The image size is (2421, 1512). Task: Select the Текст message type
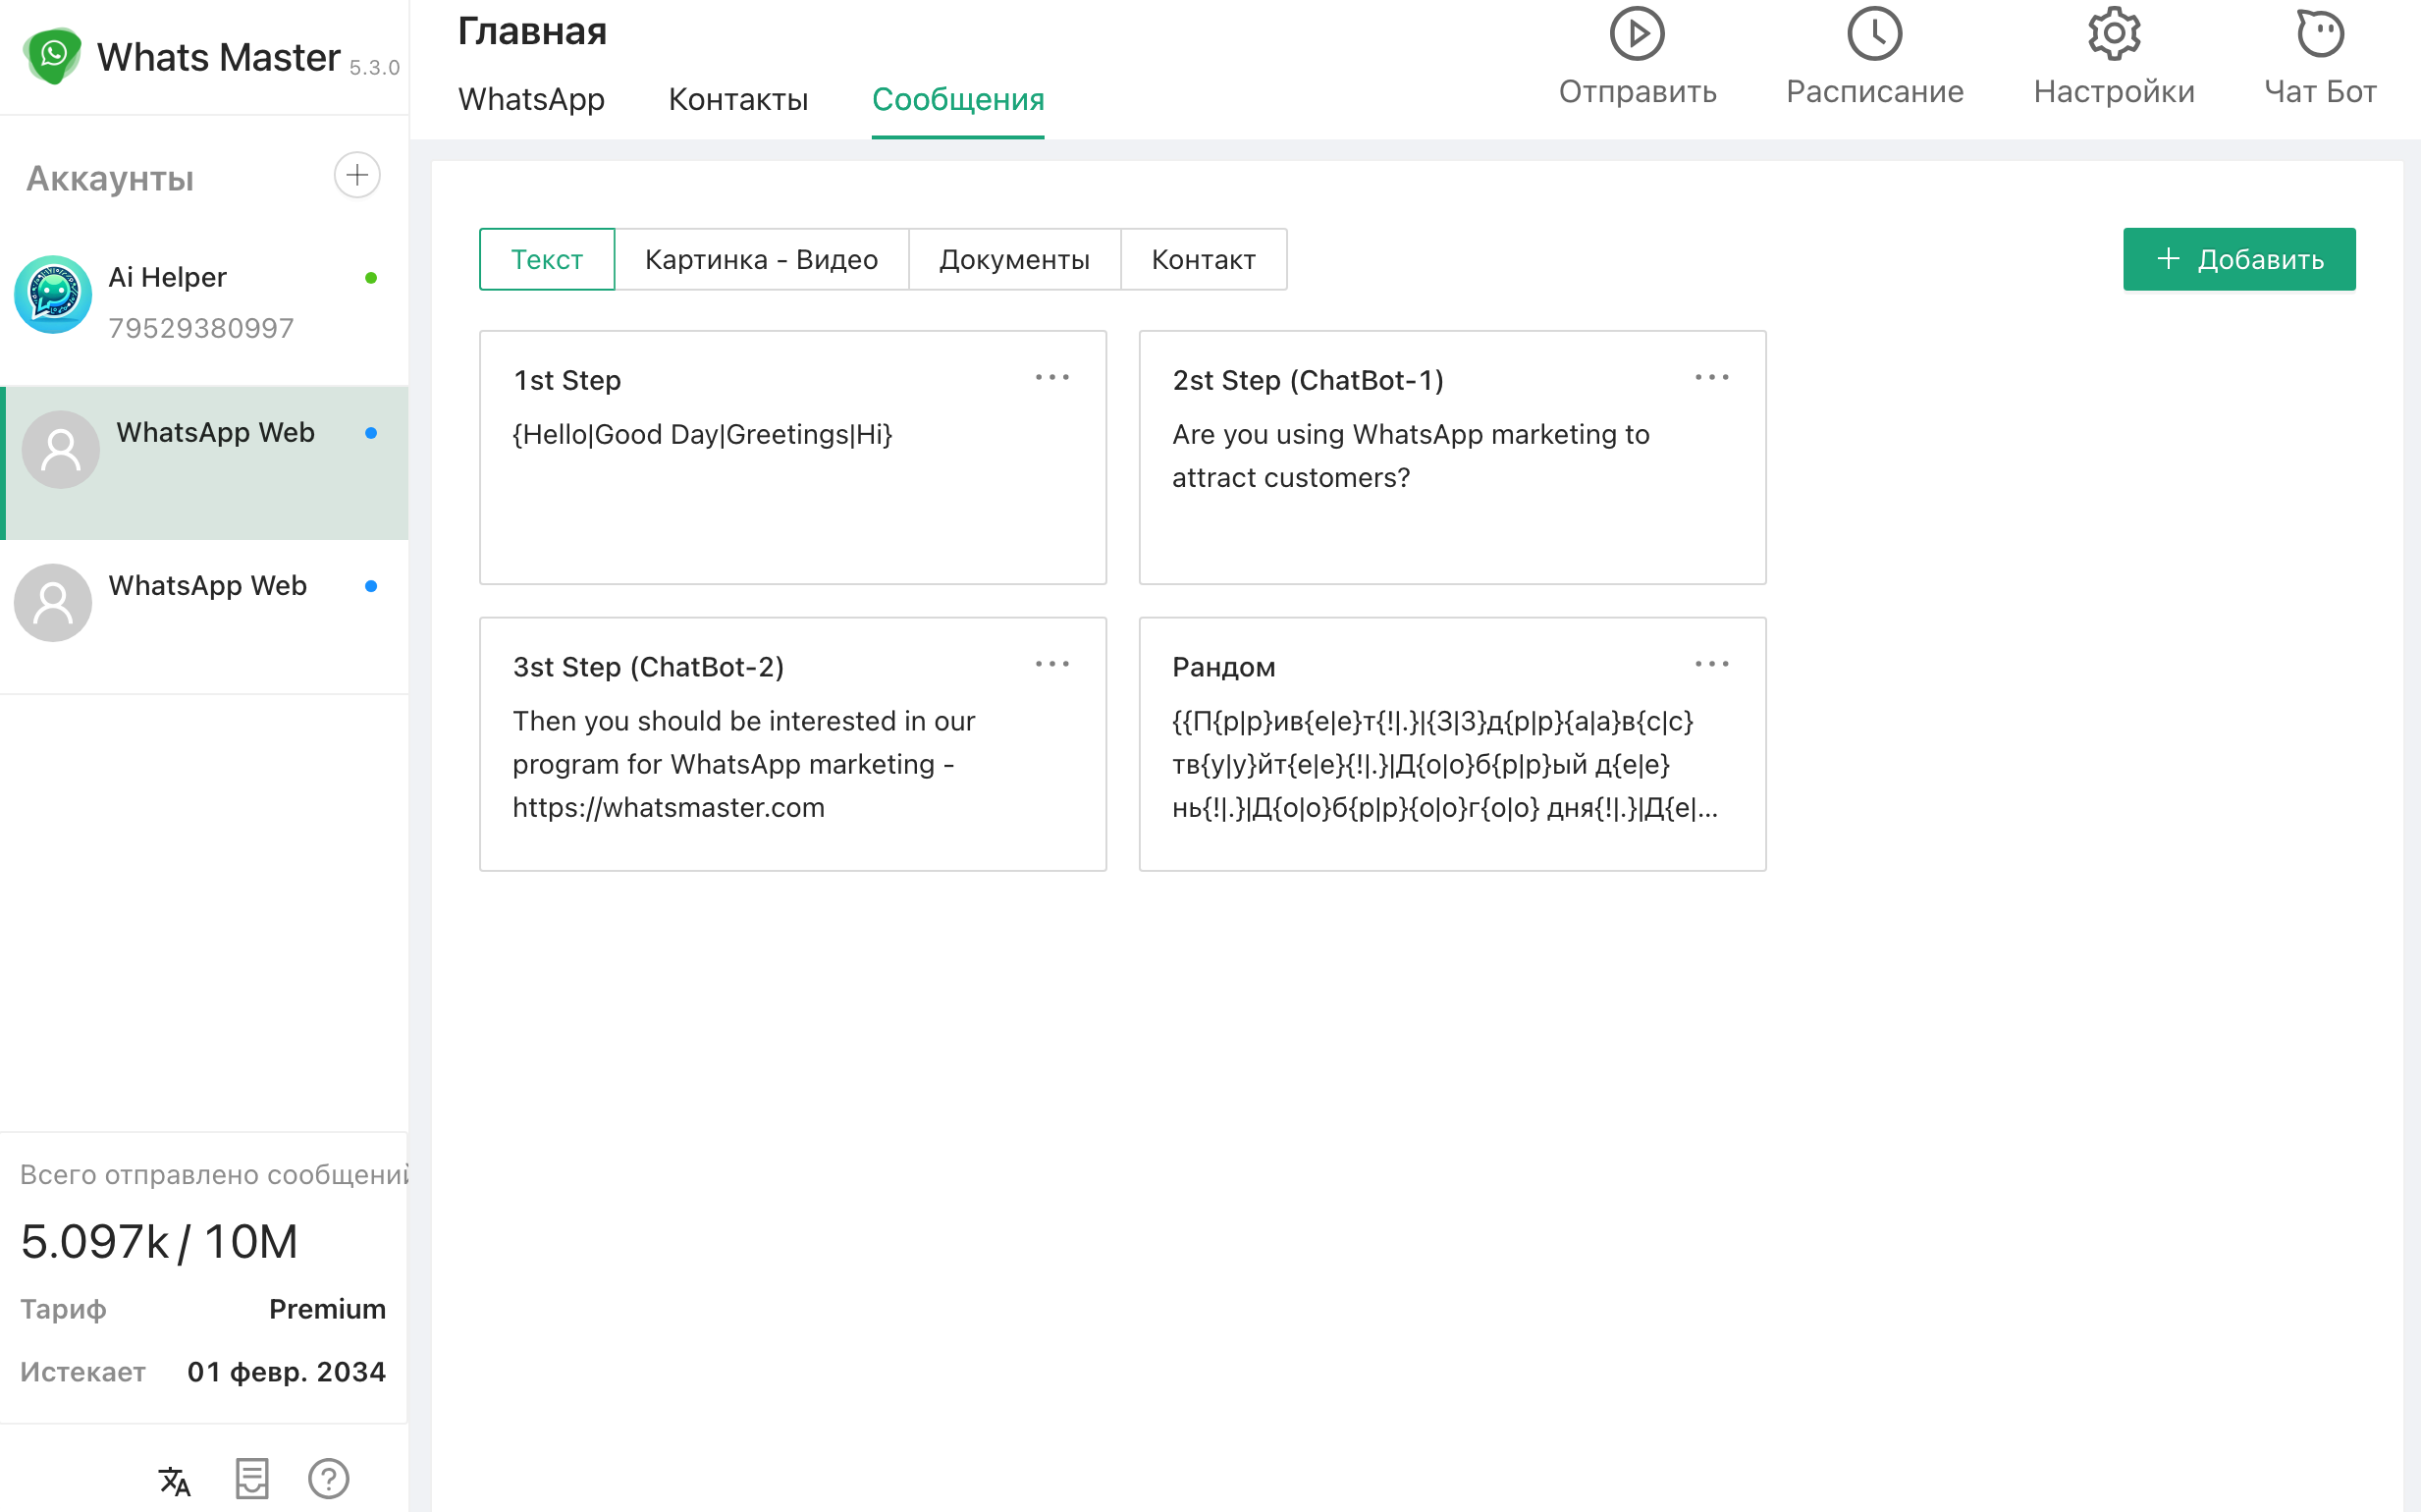tap(546, 260)
